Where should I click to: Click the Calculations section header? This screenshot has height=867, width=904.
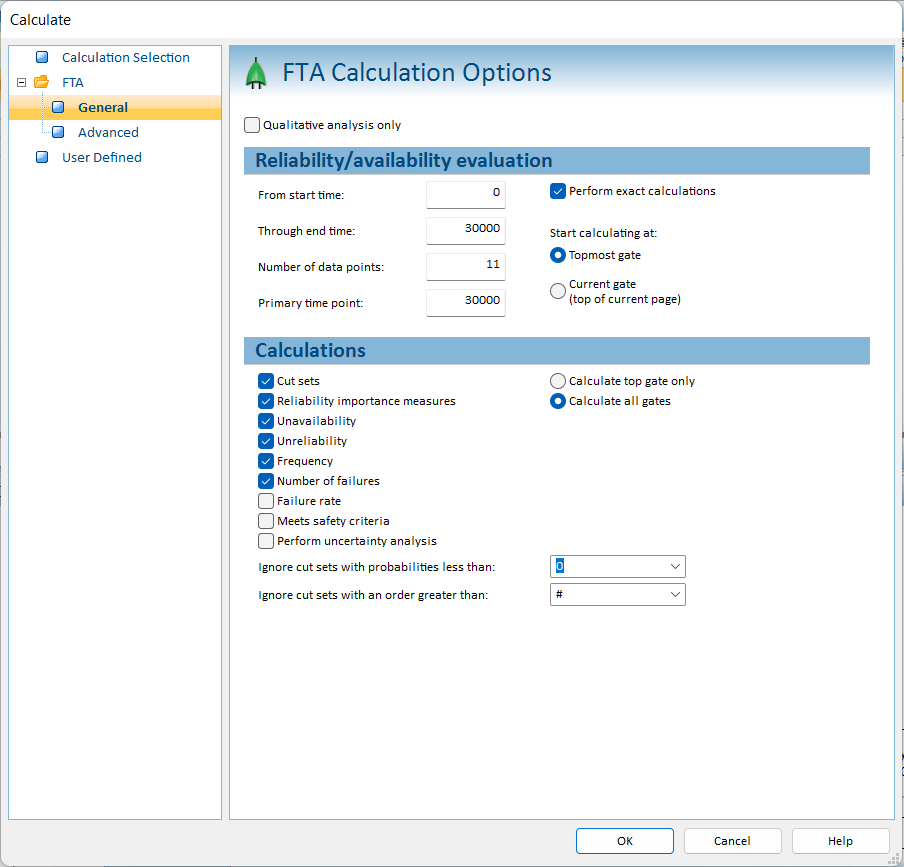557,350
